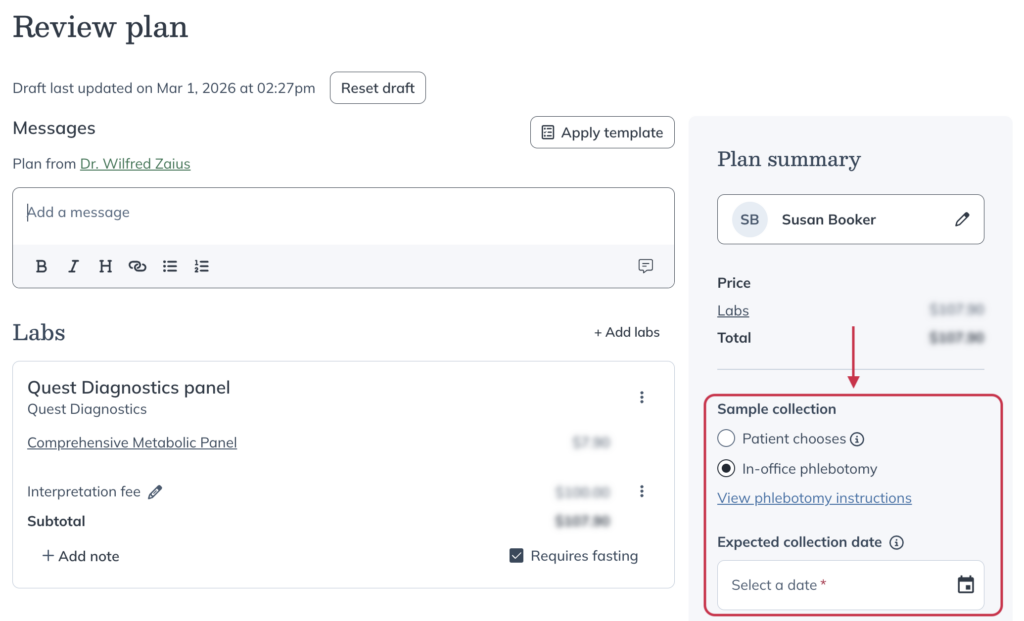View phlebotomy instructions link
Image resolution: width=1024 pixels, height=621 pixels.
tap(814, 498)
